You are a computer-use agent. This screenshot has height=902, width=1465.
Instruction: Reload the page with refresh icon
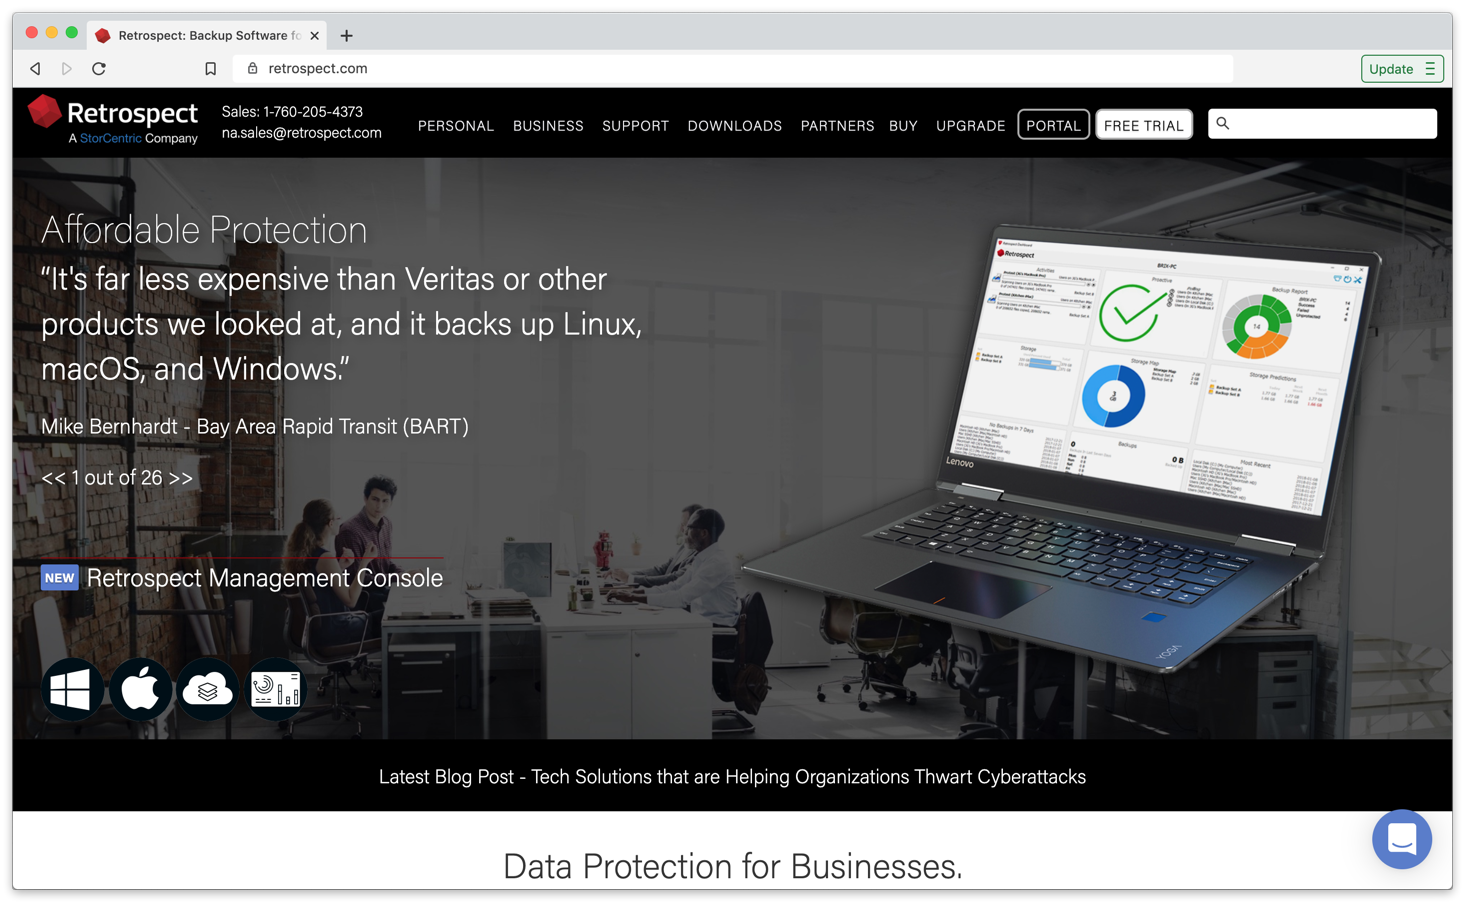point(98,69)
